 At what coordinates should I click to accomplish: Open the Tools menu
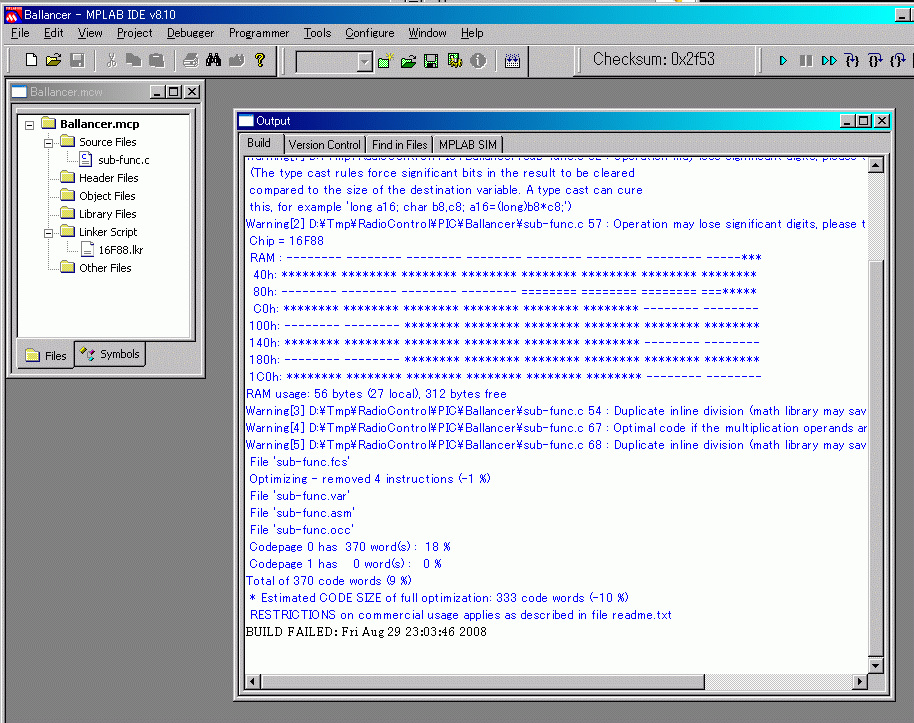317,33
